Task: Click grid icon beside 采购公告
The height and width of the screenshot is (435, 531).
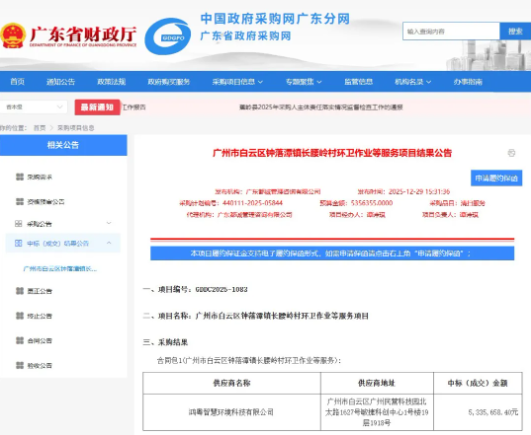Action: click(x=19, y=224)
